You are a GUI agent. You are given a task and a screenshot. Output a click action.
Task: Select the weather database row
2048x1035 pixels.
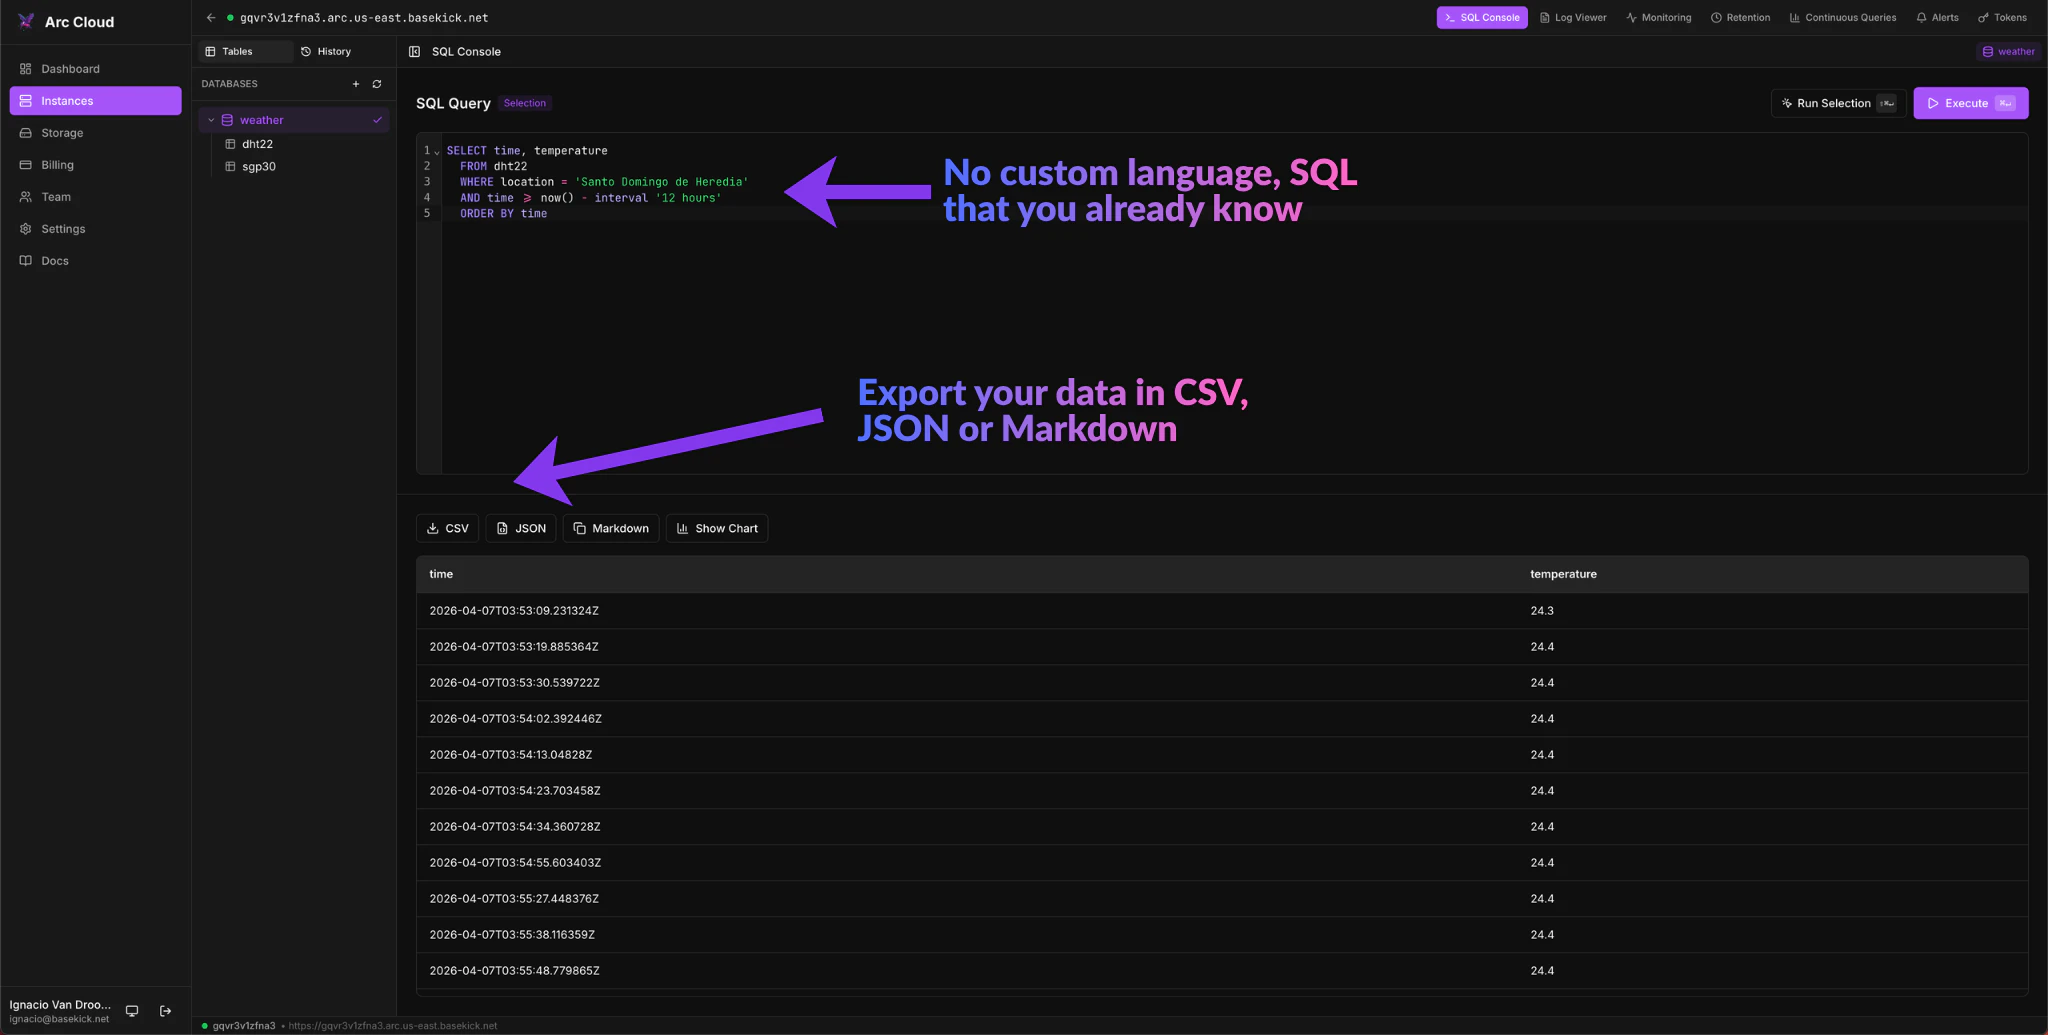pyautogui.click(x=294, y=120)
